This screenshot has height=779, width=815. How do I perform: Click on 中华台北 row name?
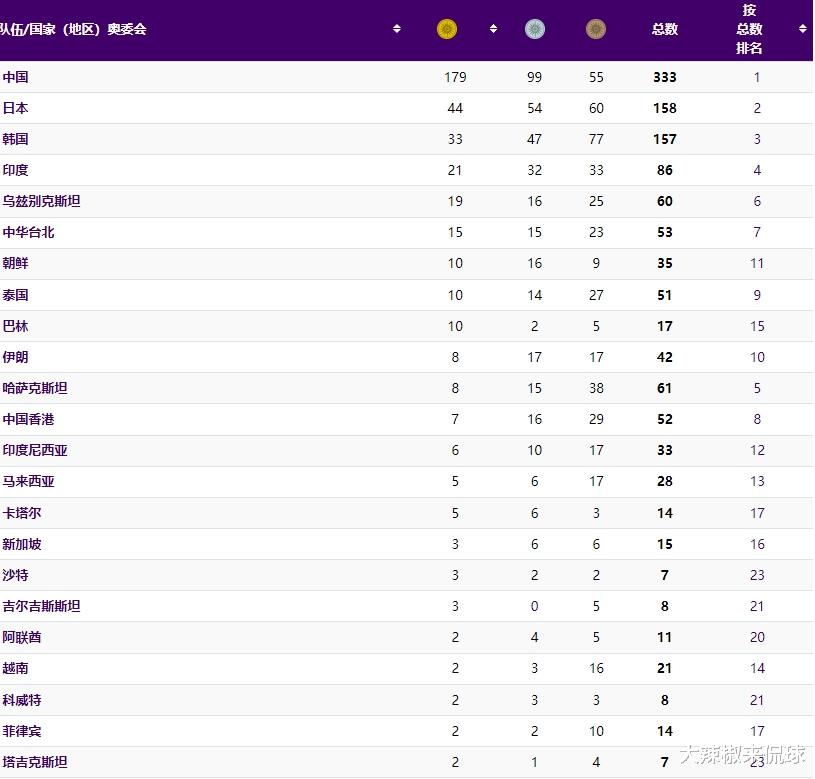28,232
